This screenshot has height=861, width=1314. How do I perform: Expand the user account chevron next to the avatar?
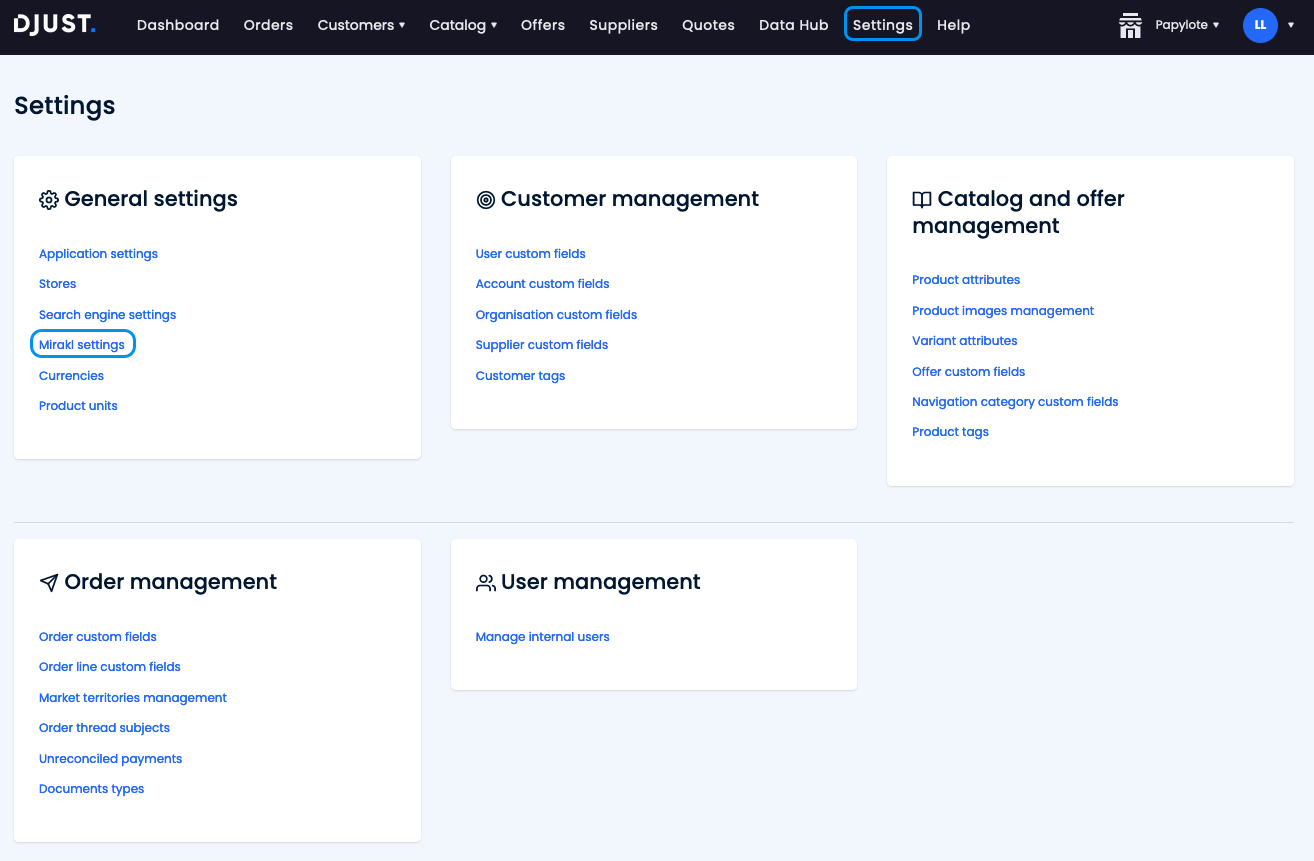coord(1291,25)
